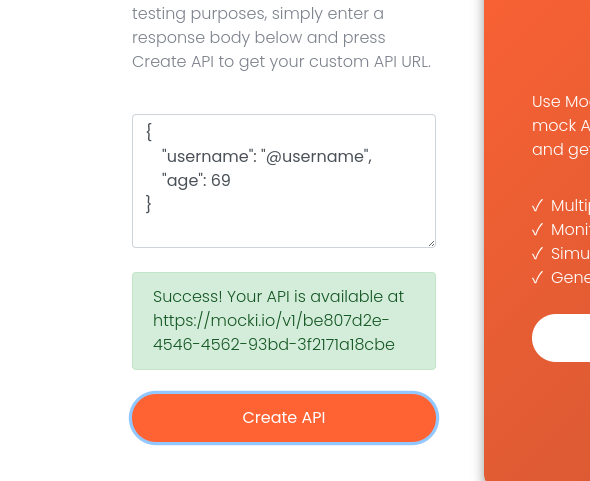Viewport: 590px width, 481px height.
Task: Click the closing curly brace in editor
Action: 149,204
